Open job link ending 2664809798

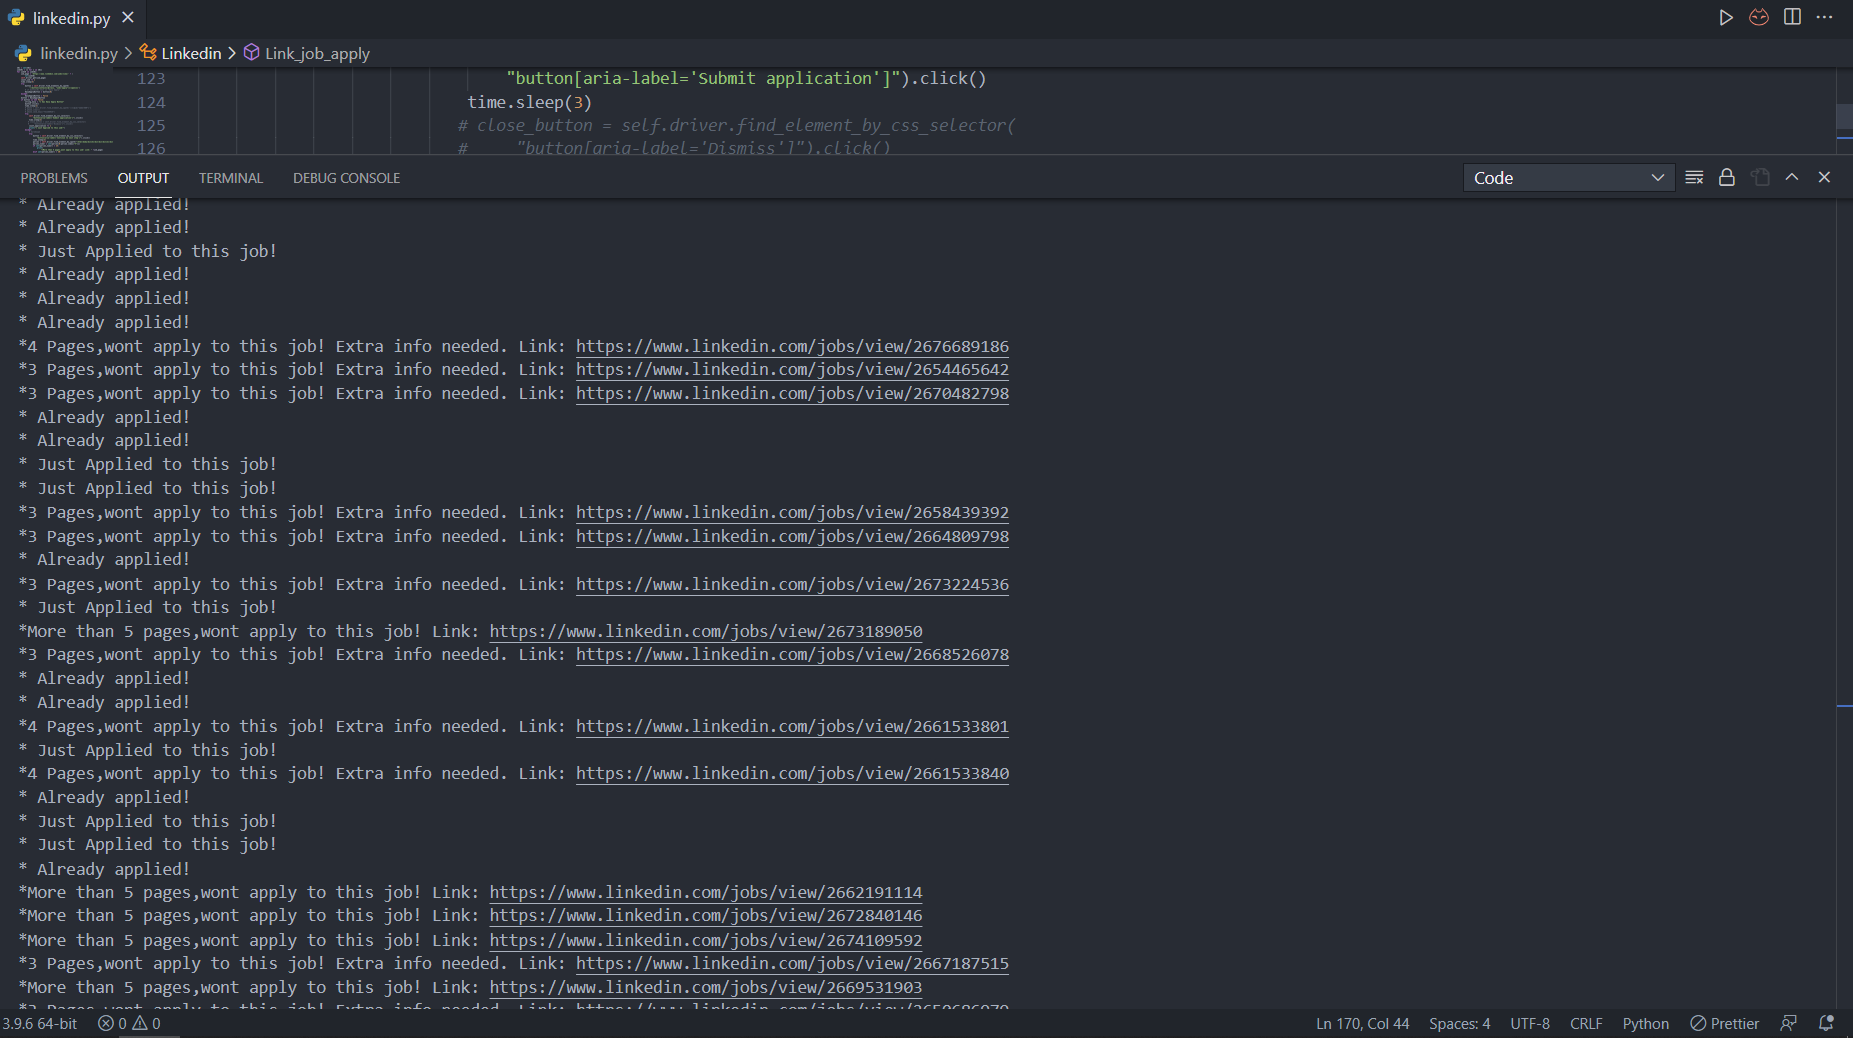click(792, 536)
